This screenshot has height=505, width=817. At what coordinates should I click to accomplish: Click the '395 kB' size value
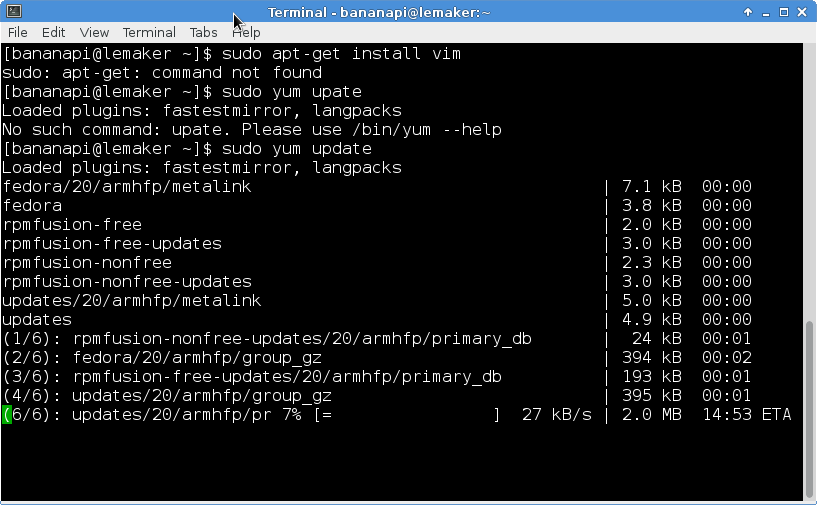pos(652,396)
